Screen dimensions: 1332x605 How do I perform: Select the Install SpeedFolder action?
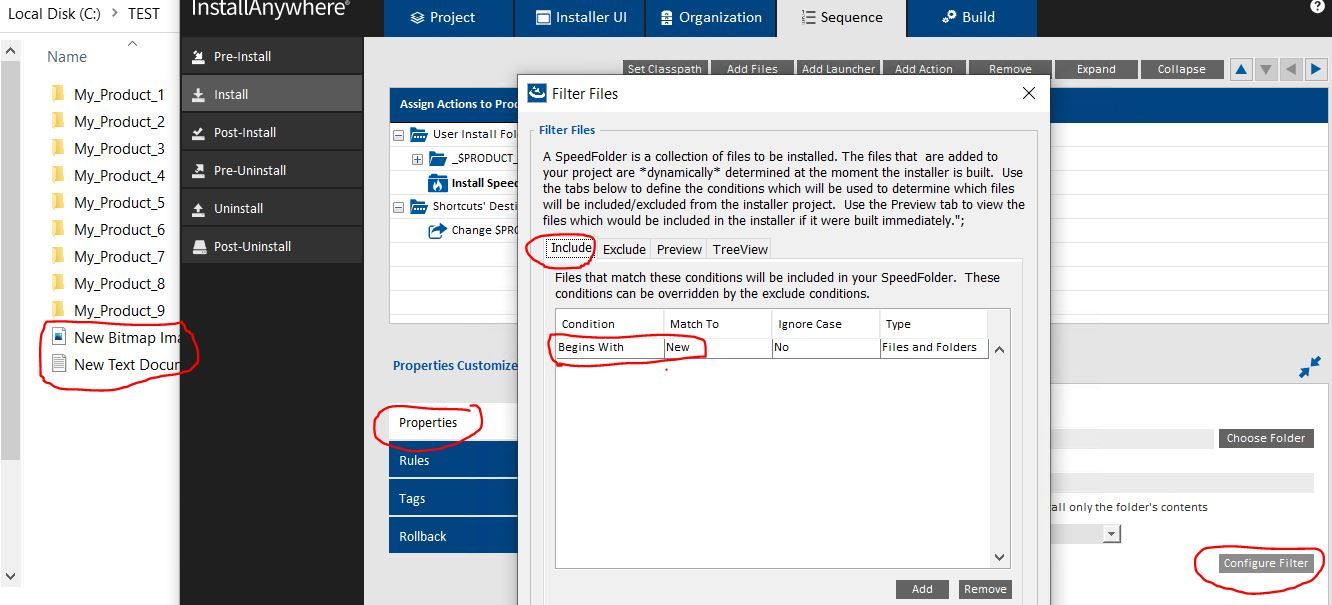pos(484,183)
